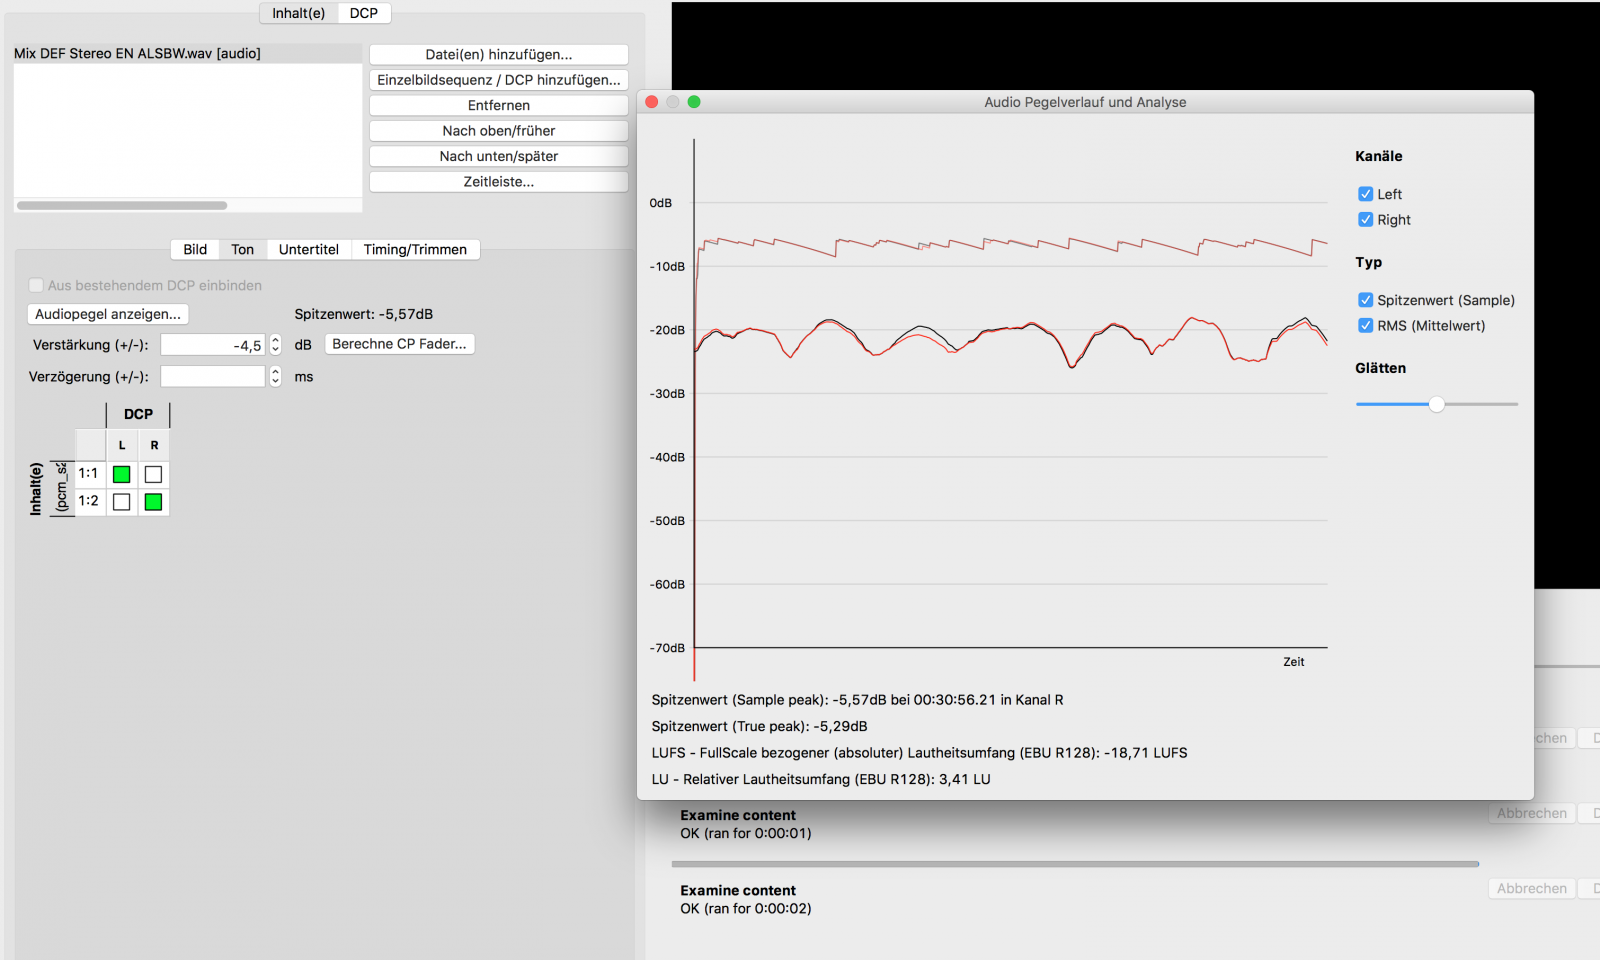Click the Verzögerung delay input field

tap(213, 377)
